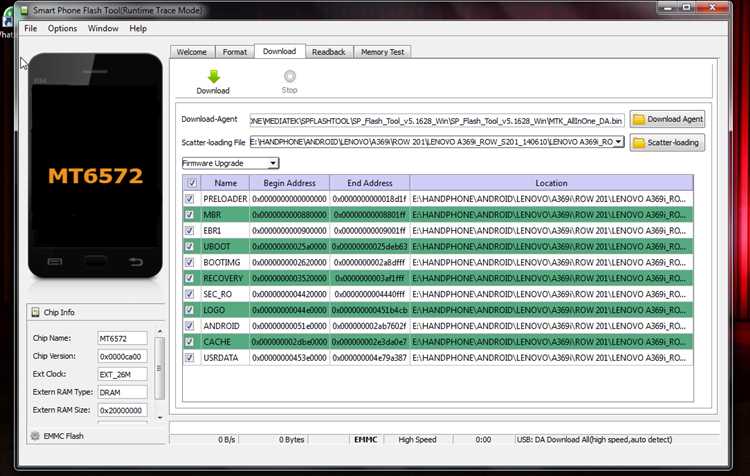Uncheck the BOOTIMG partition checkbox
This screenshot has height=476, width=750.
189,262
